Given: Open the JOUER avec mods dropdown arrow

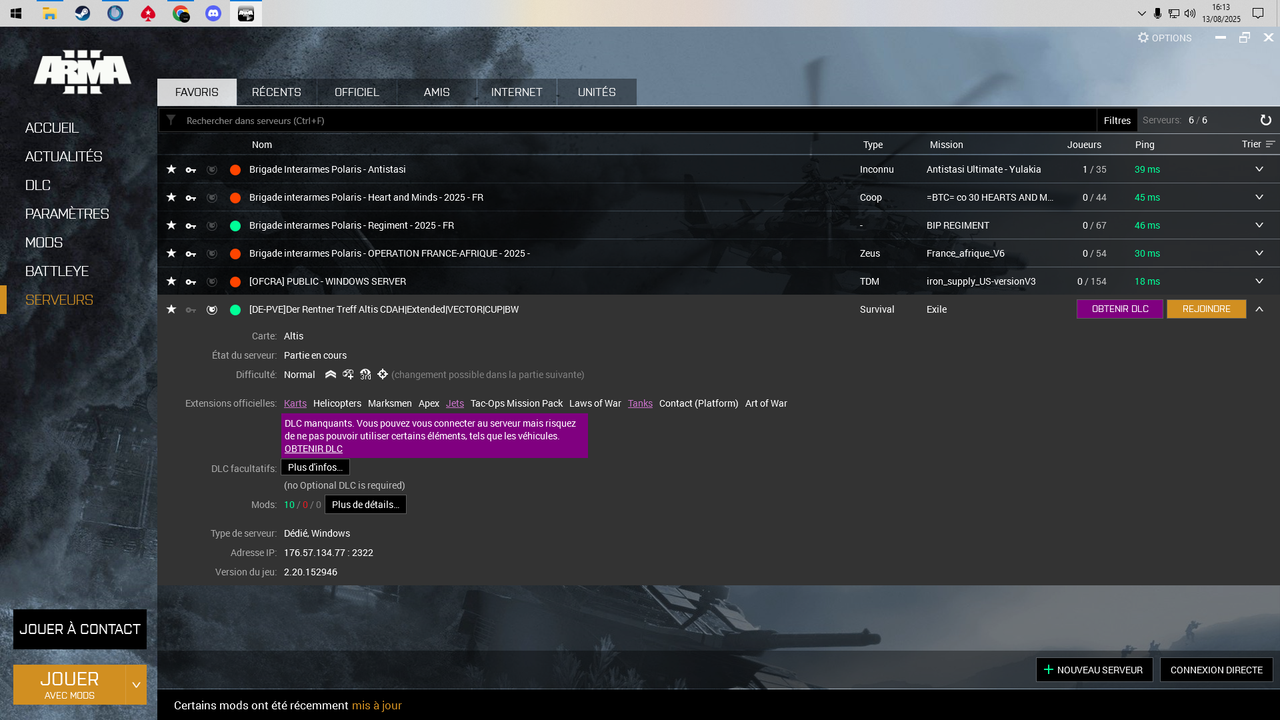Looking at the screenshot, I should coord(136,684).
